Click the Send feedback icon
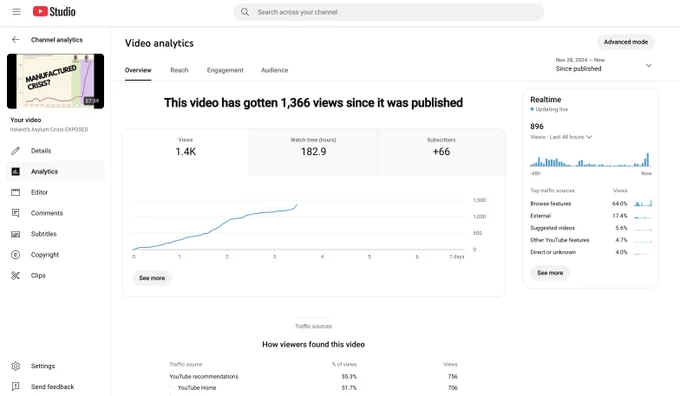The height and width of the screenshot is (396, 680). point(16,386)
